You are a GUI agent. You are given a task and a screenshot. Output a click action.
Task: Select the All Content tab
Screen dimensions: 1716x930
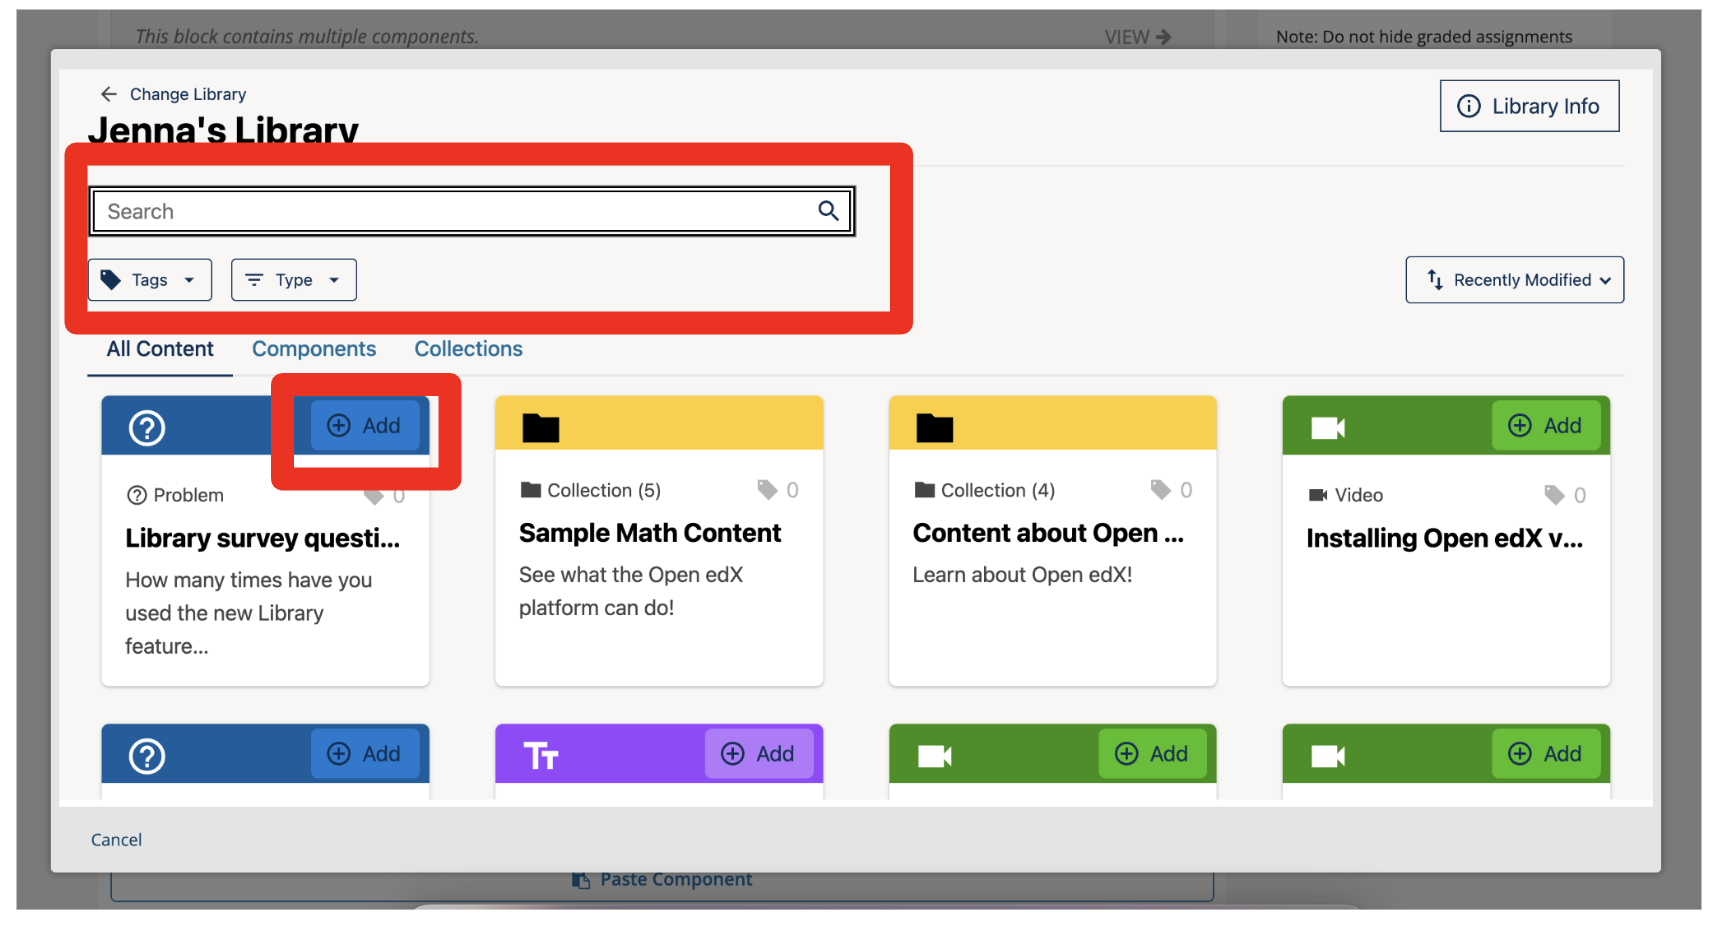[160, 348]
